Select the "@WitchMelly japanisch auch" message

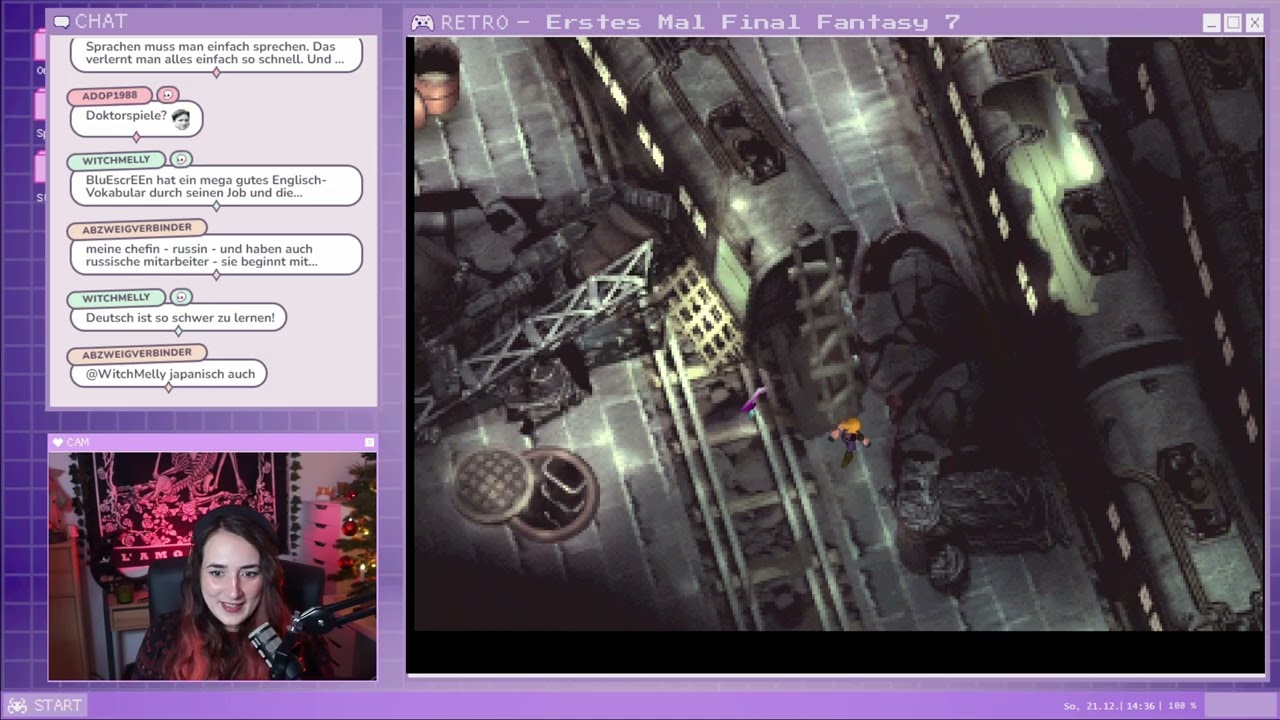tap(169, 374)
